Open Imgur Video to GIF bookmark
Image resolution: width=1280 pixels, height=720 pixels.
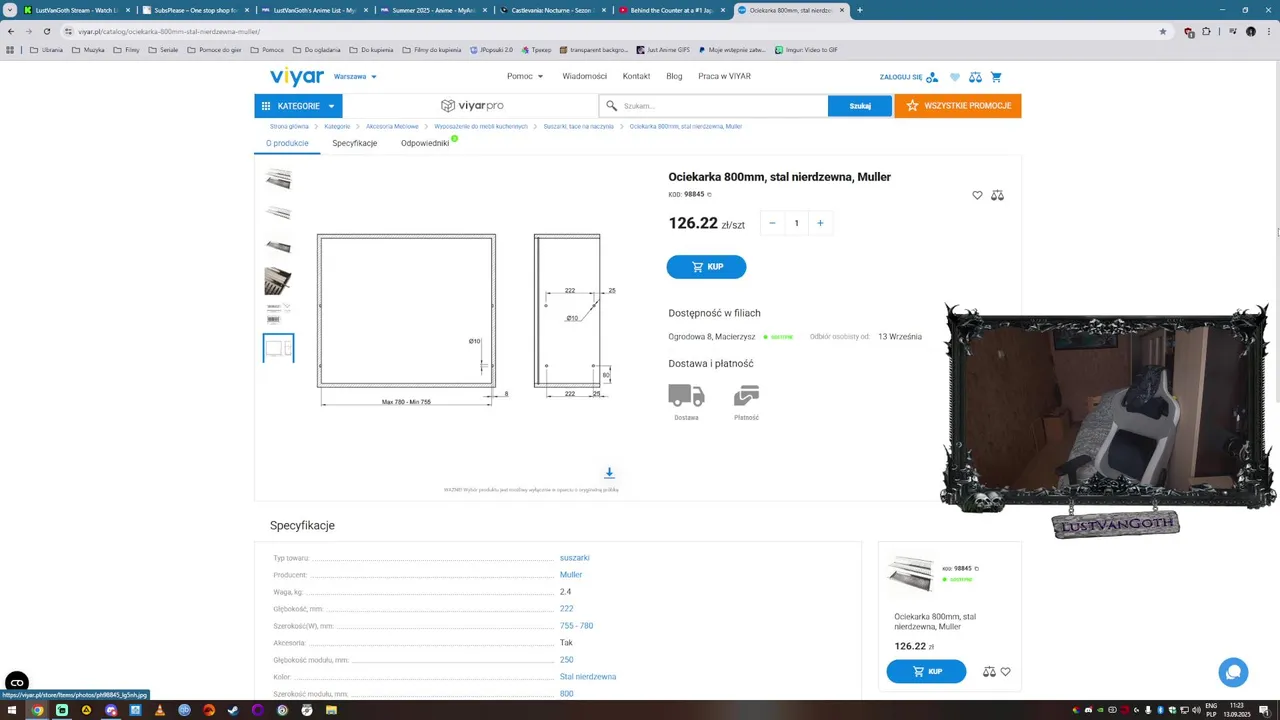point(806,49)
